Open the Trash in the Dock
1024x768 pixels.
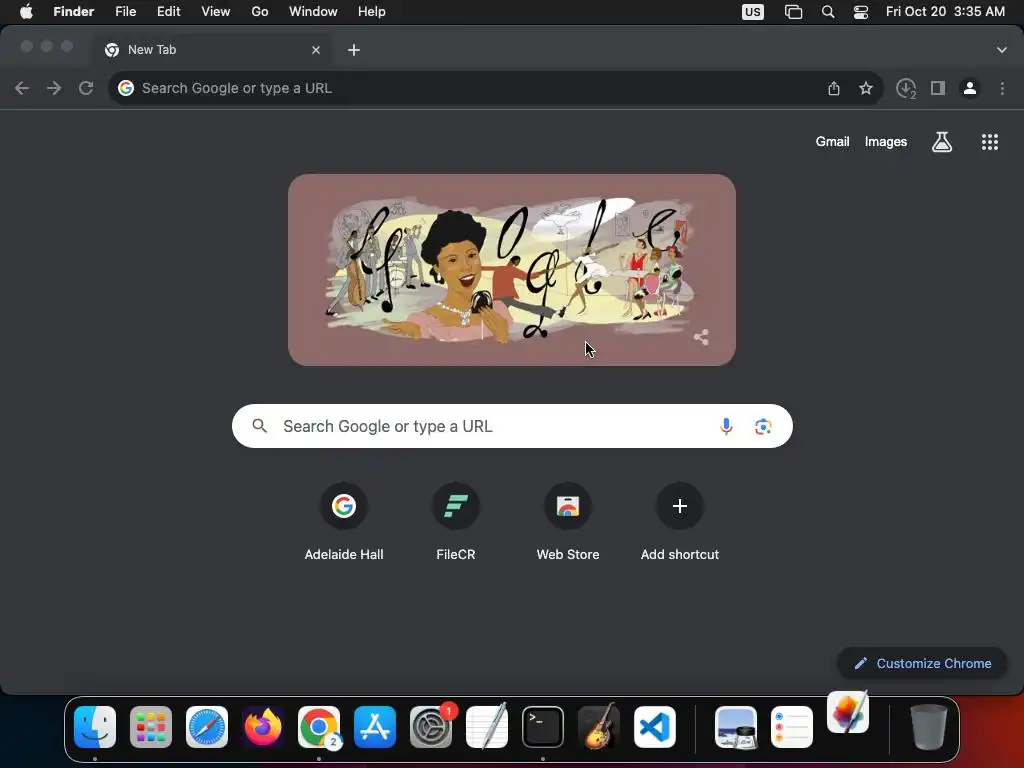[929, 727]
